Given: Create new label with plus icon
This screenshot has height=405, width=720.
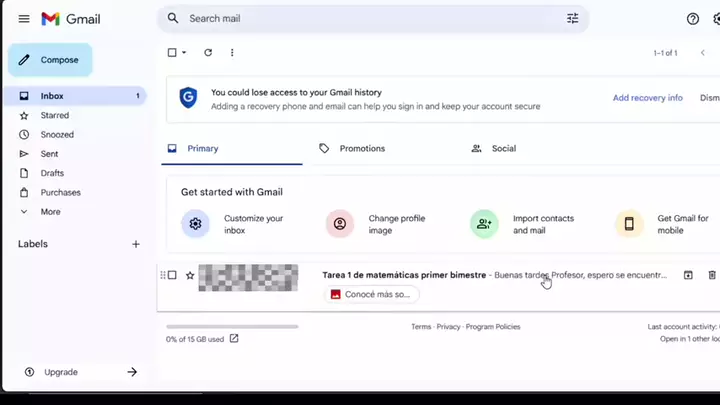Looking at the screenshot, I should tap(136, 244).
